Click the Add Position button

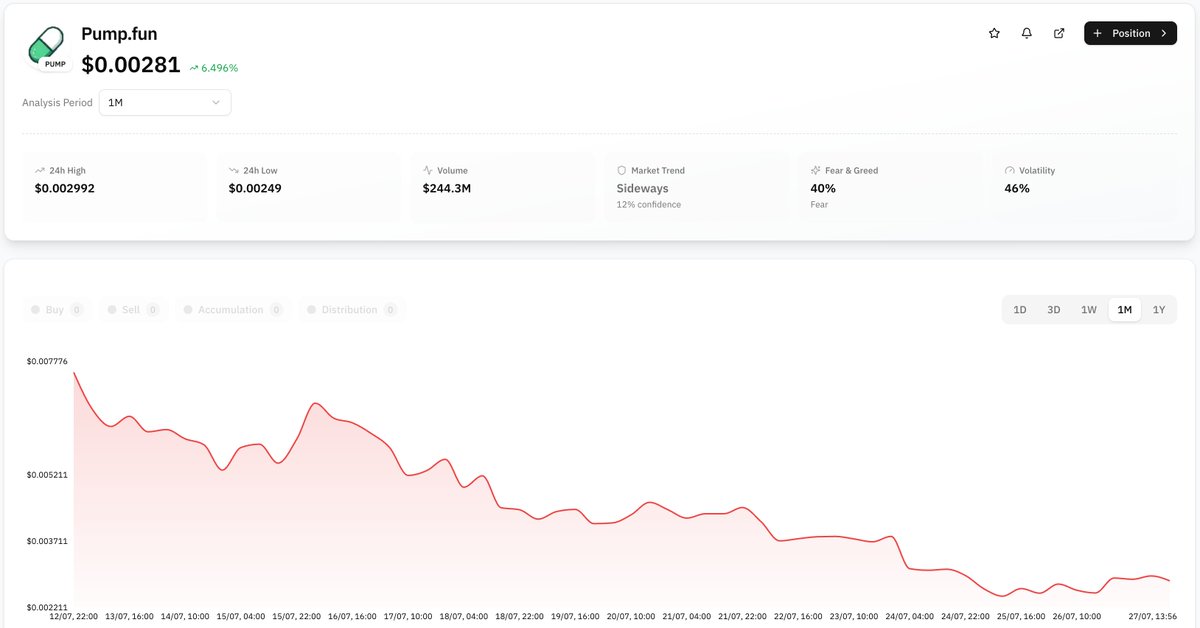1130,33
